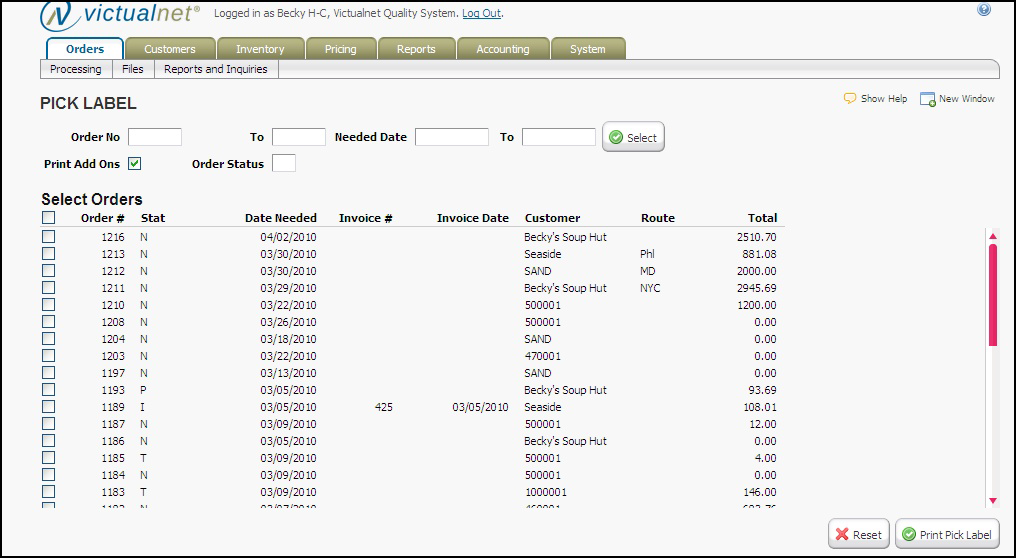Open the Accounting tab
1016x558 pixels.
coord(503,49)
